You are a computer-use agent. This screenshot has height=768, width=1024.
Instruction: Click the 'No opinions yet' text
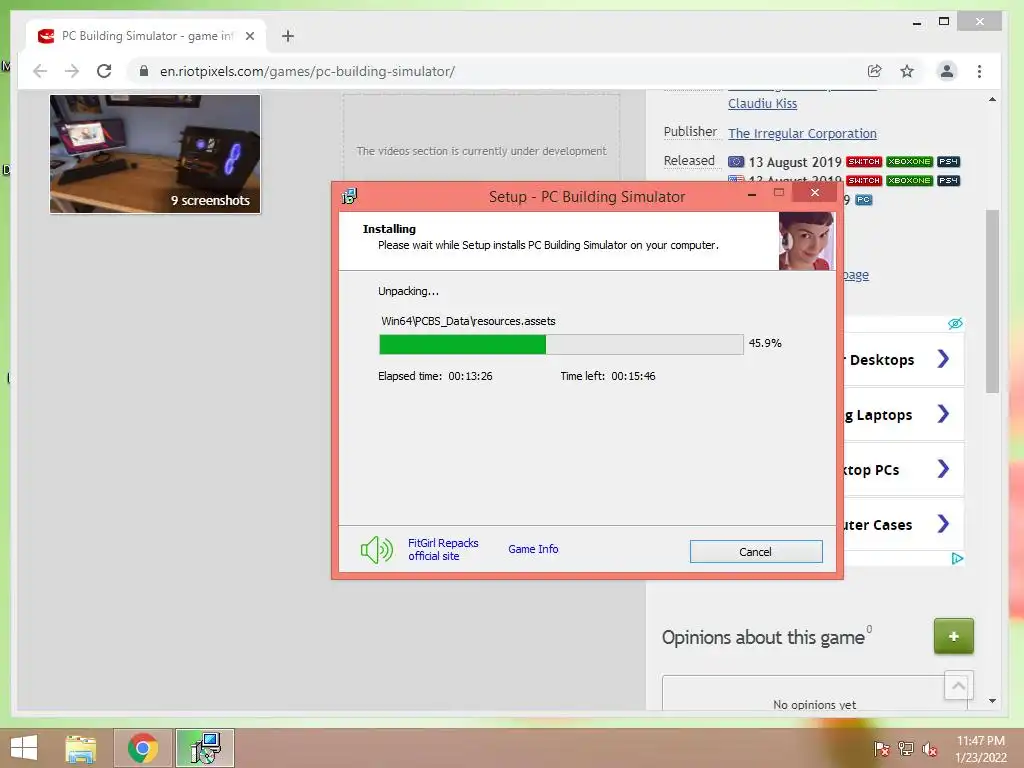(814, 704)
